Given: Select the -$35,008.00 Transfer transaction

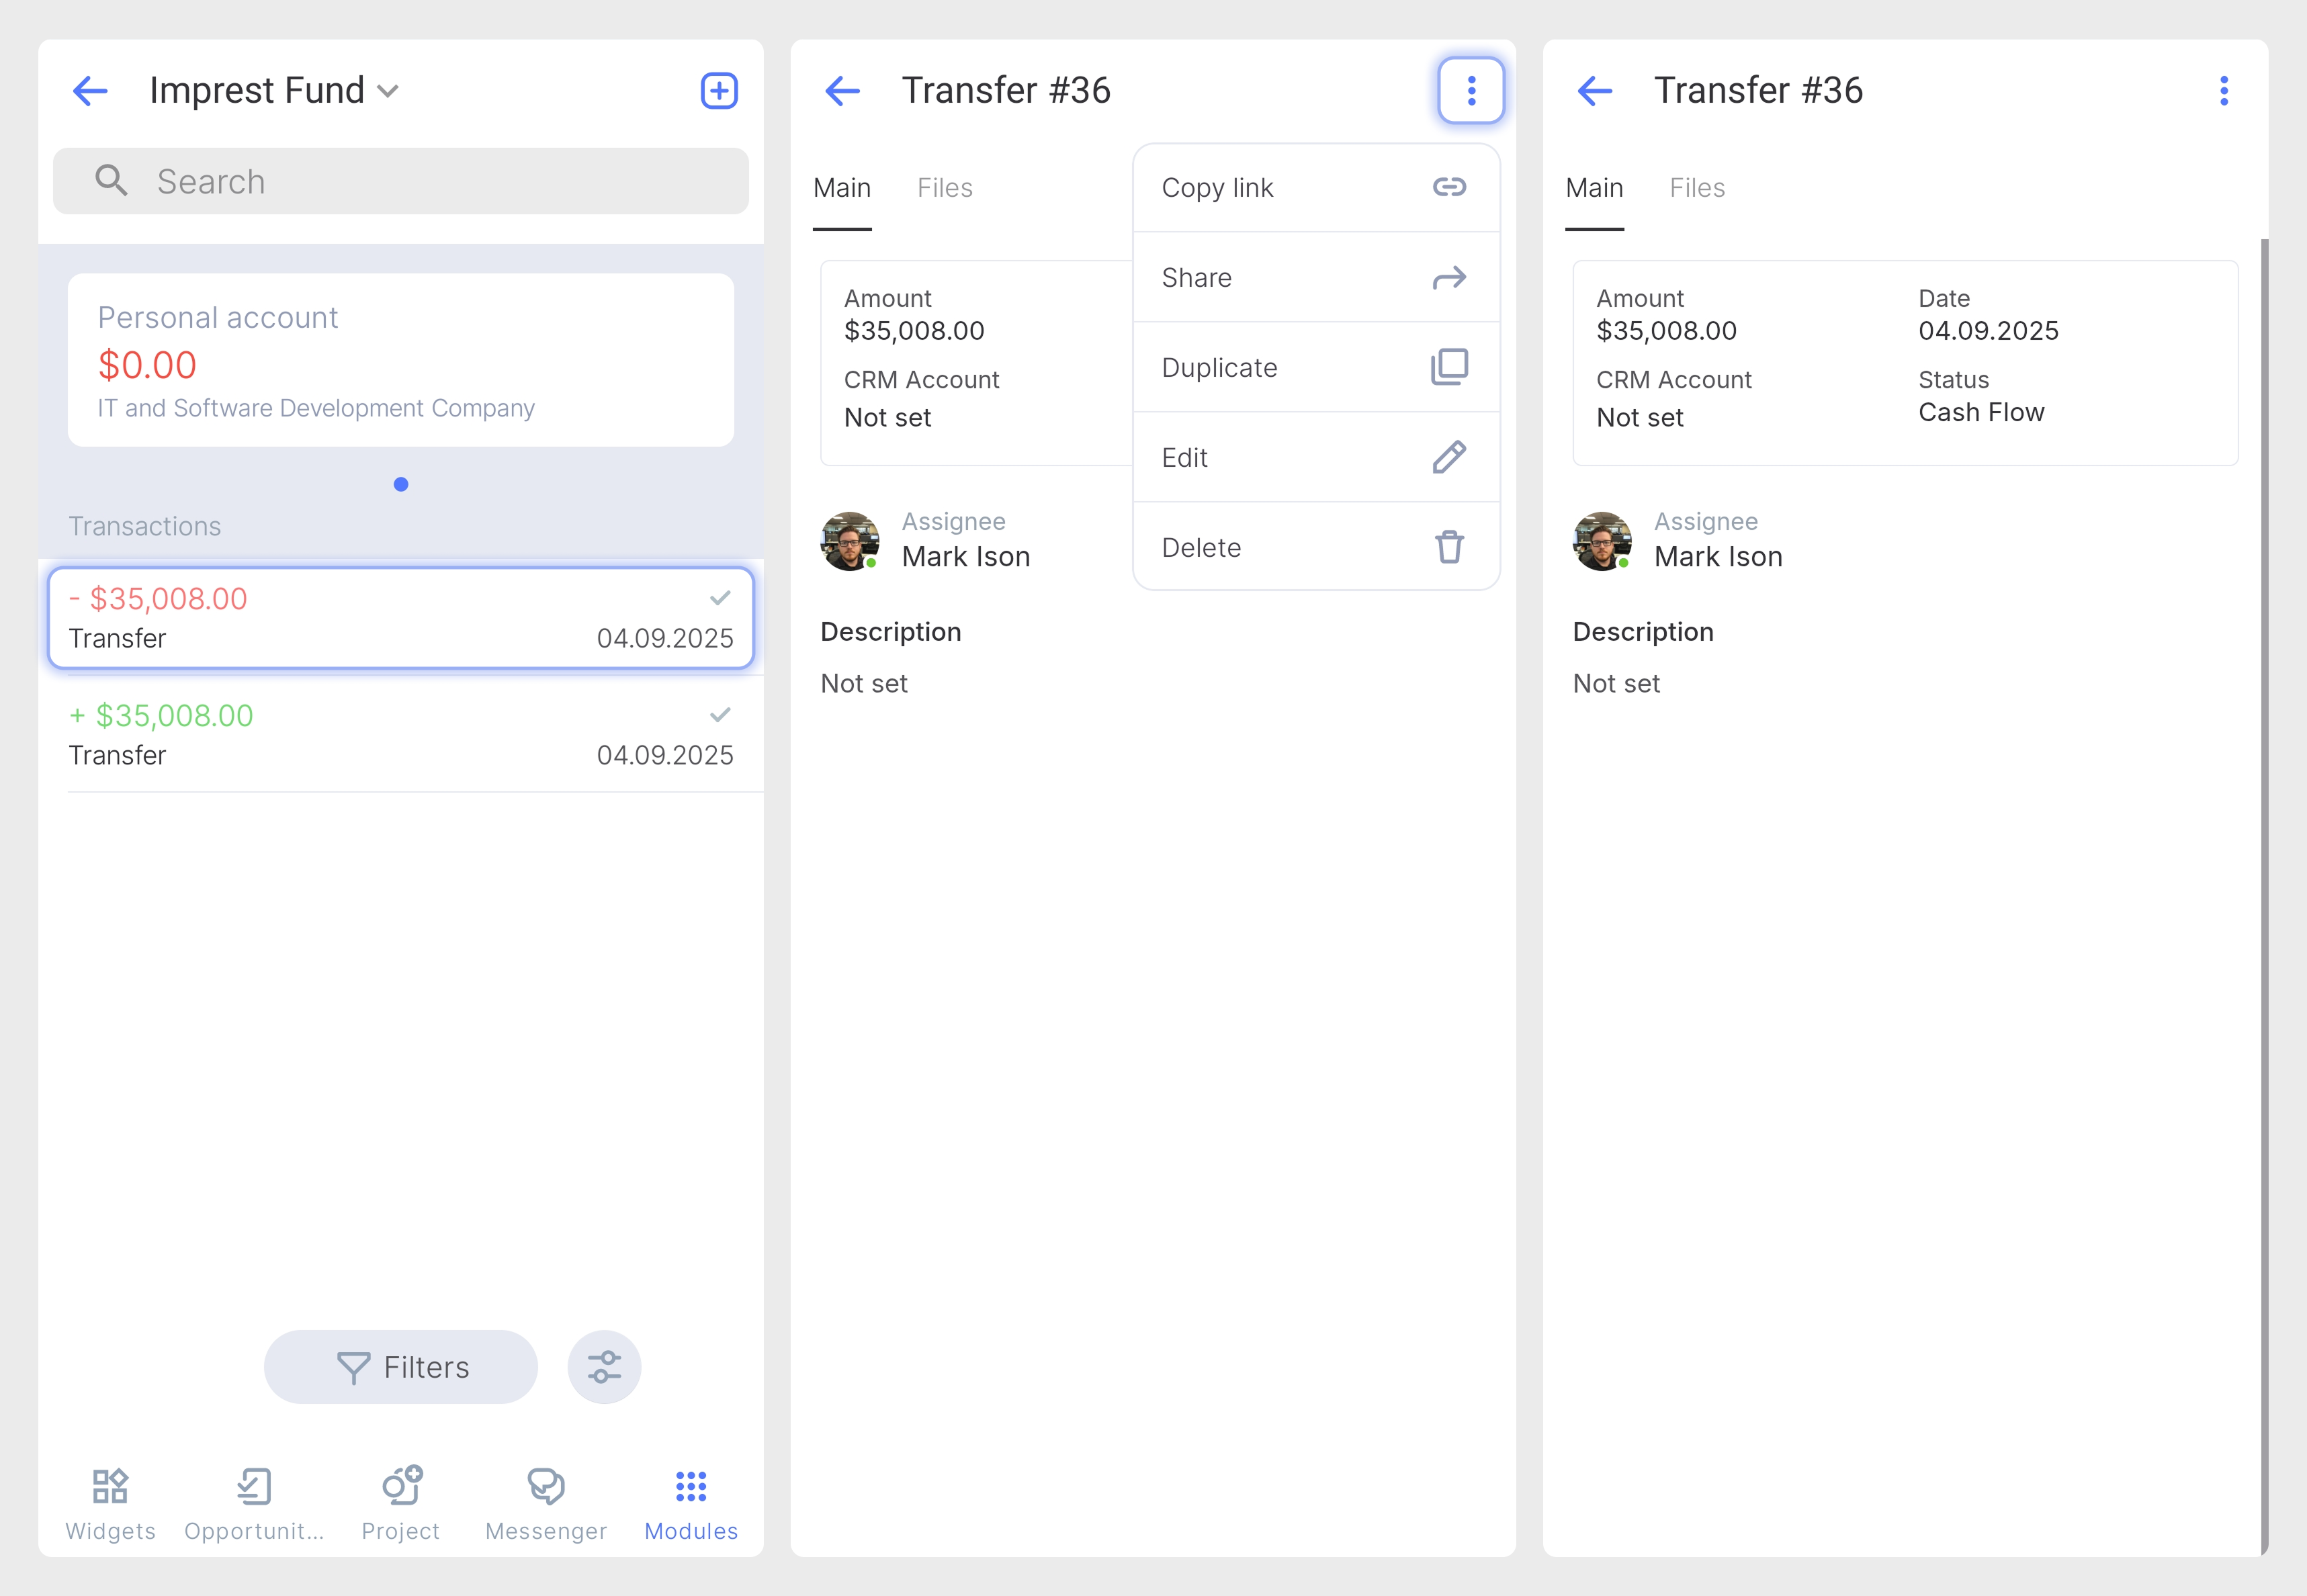Looking at the screenshot, I should coord(400,618).
